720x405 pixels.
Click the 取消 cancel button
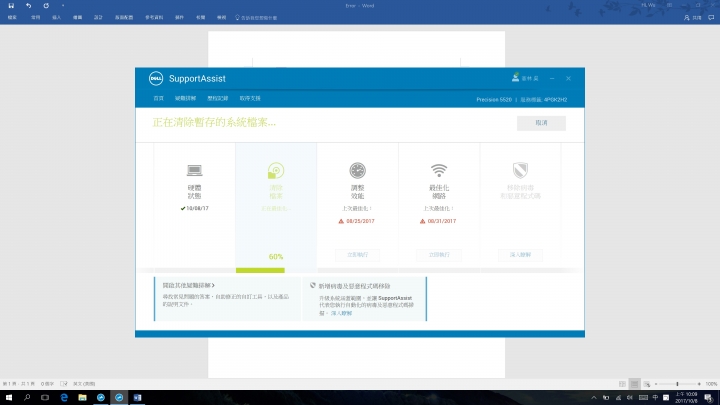[x=541, y=123]
